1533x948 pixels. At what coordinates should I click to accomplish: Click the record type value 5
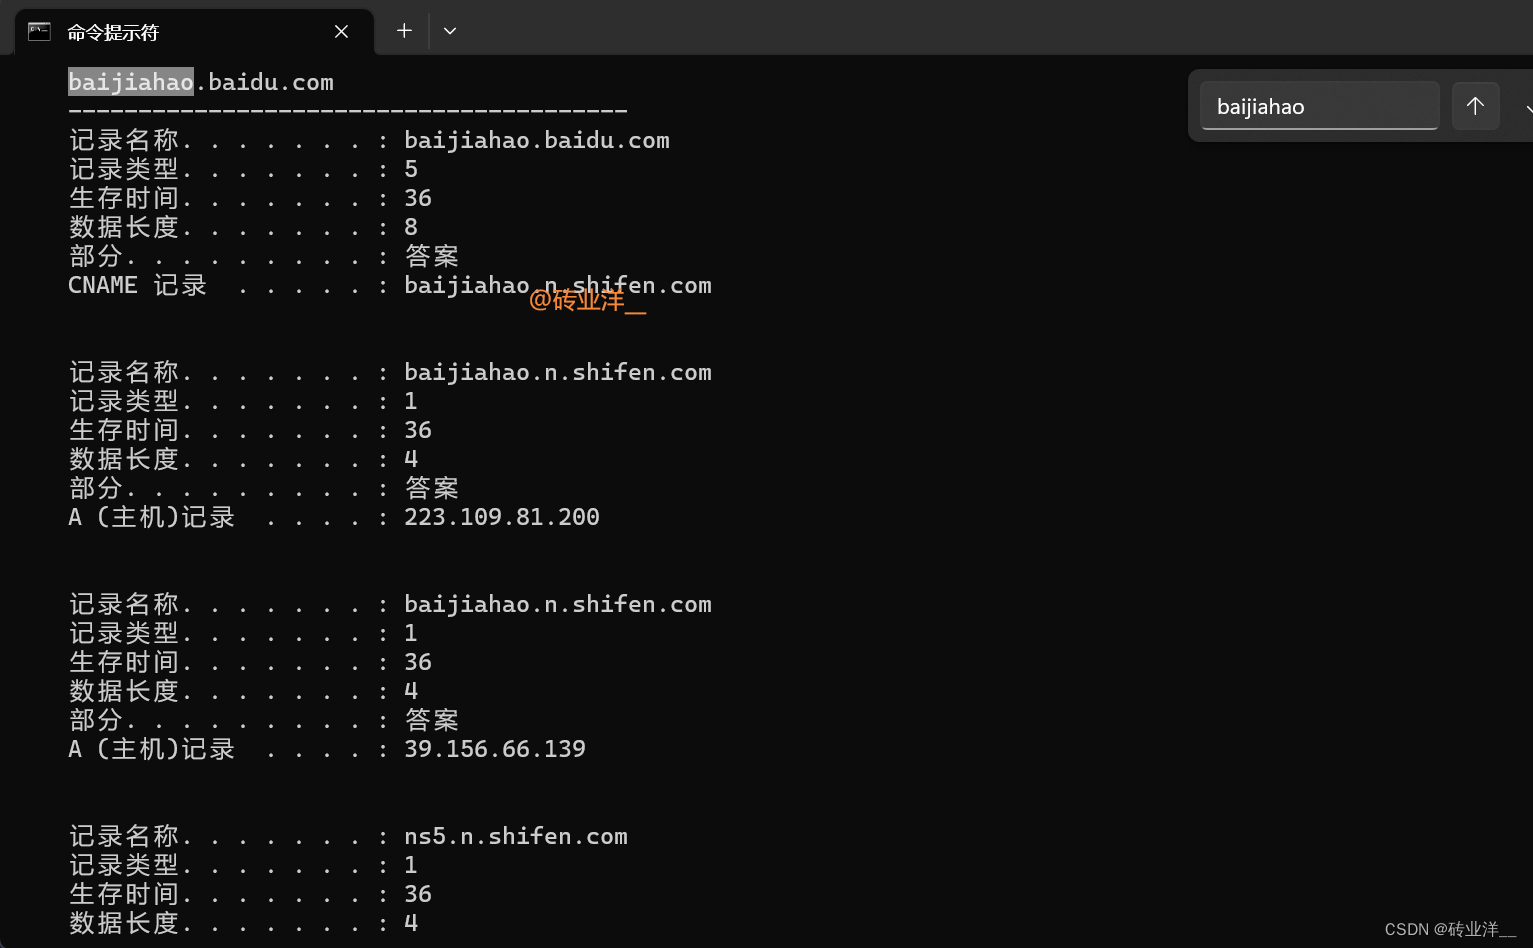(x=411, y=169)
